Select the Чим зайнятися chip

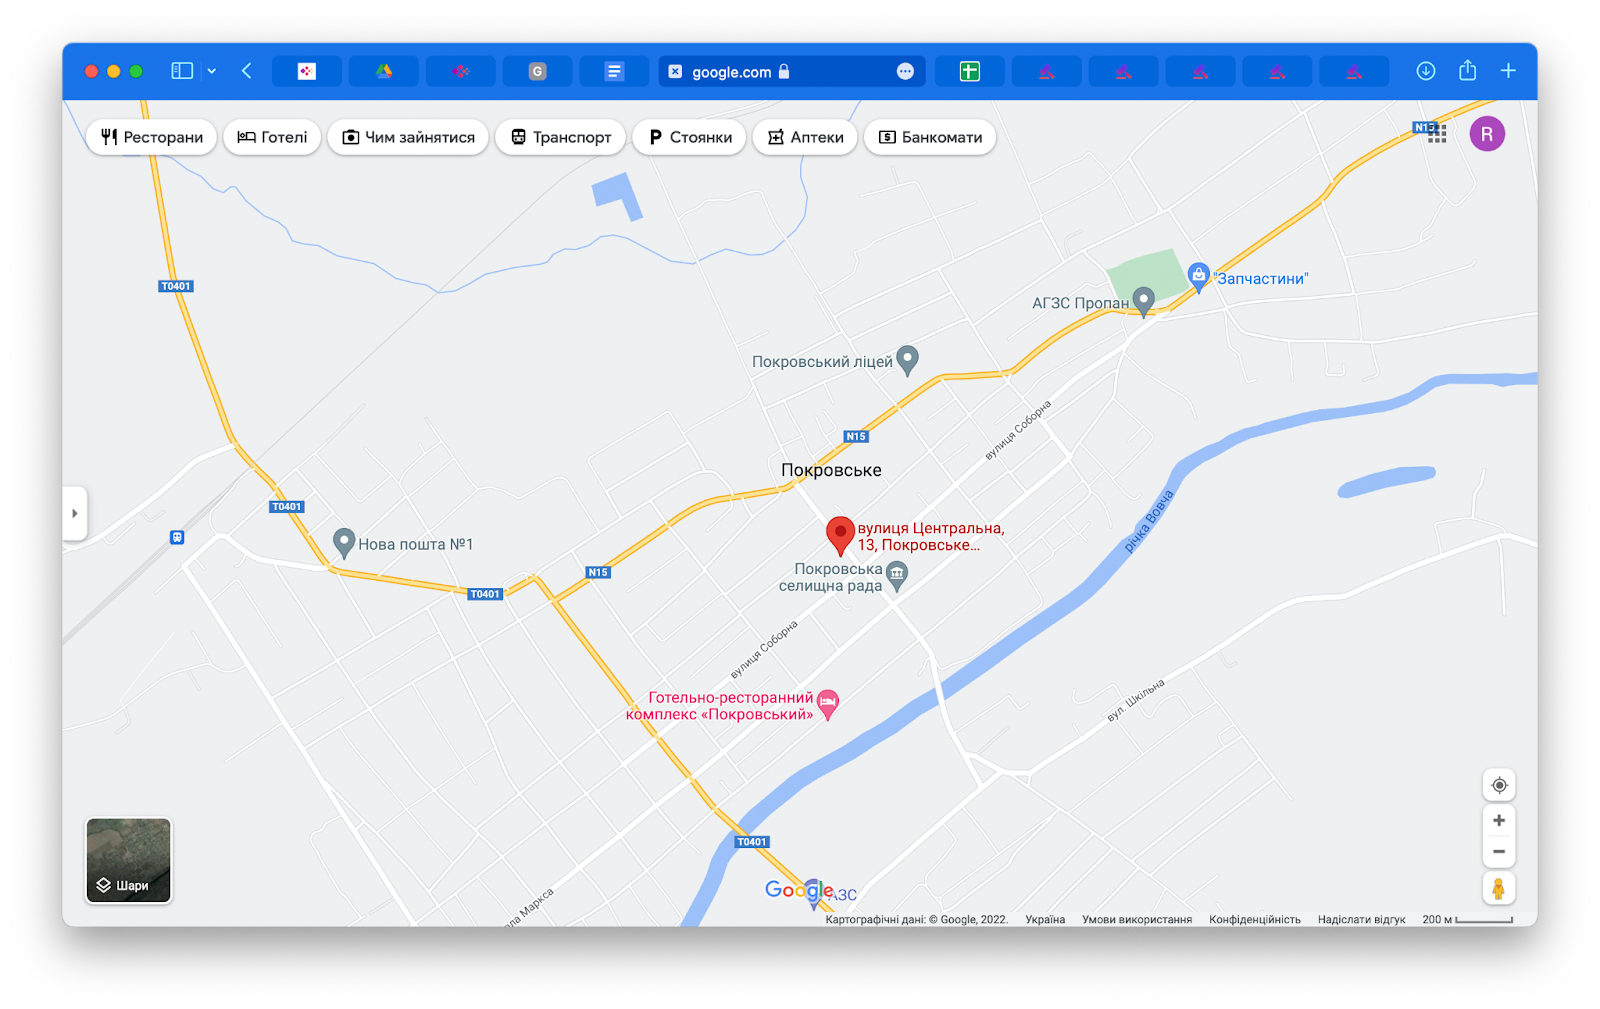pos(408,137)
